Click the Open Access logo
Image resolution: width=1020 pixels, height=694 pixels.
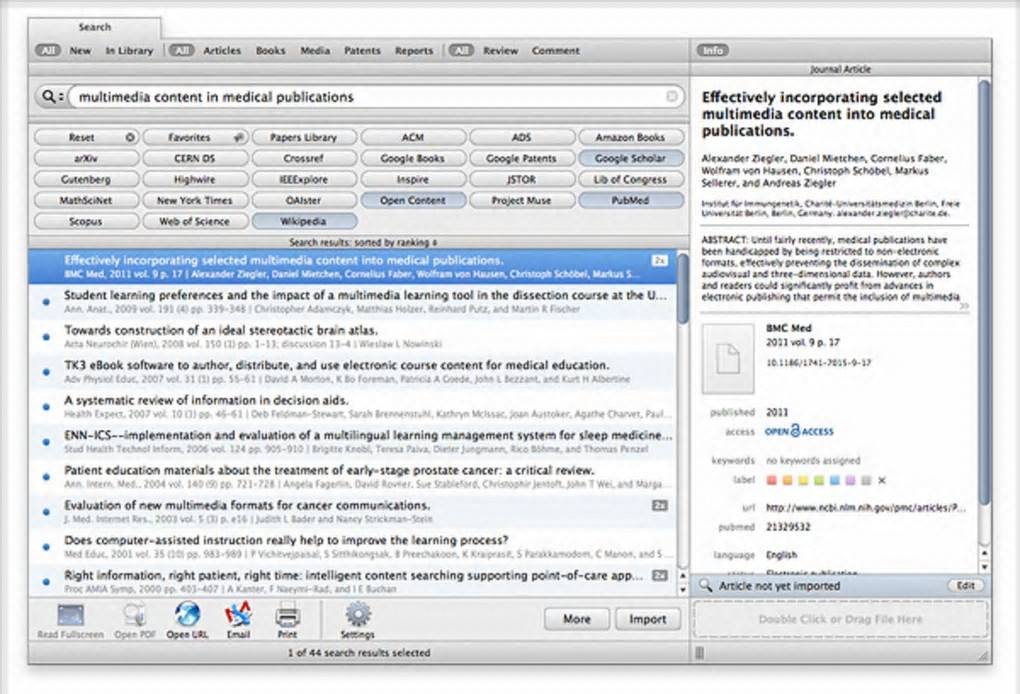[x=799, y=431]
